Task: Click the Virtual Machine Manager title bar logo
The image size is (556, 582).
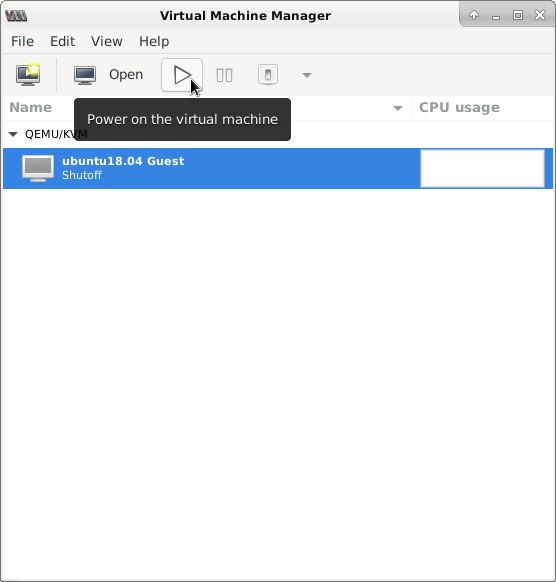Action: point(16,16)
